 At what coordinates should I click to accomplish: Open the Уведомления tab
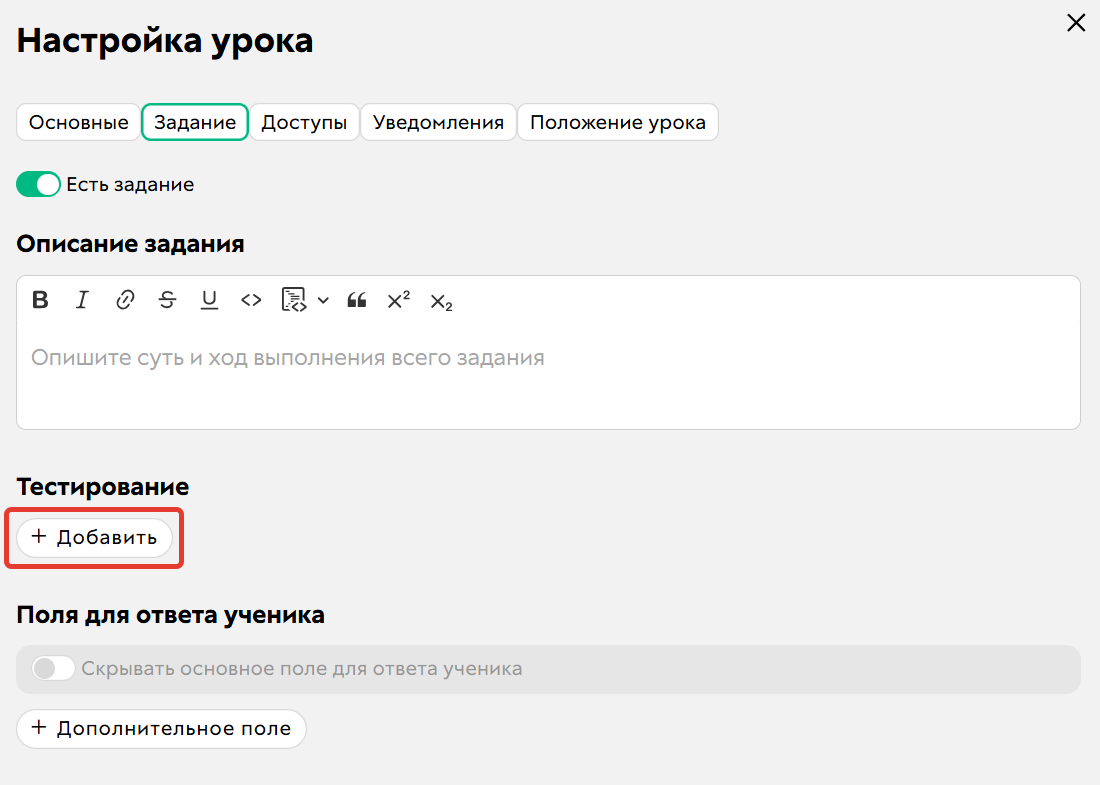pos(438,122)
